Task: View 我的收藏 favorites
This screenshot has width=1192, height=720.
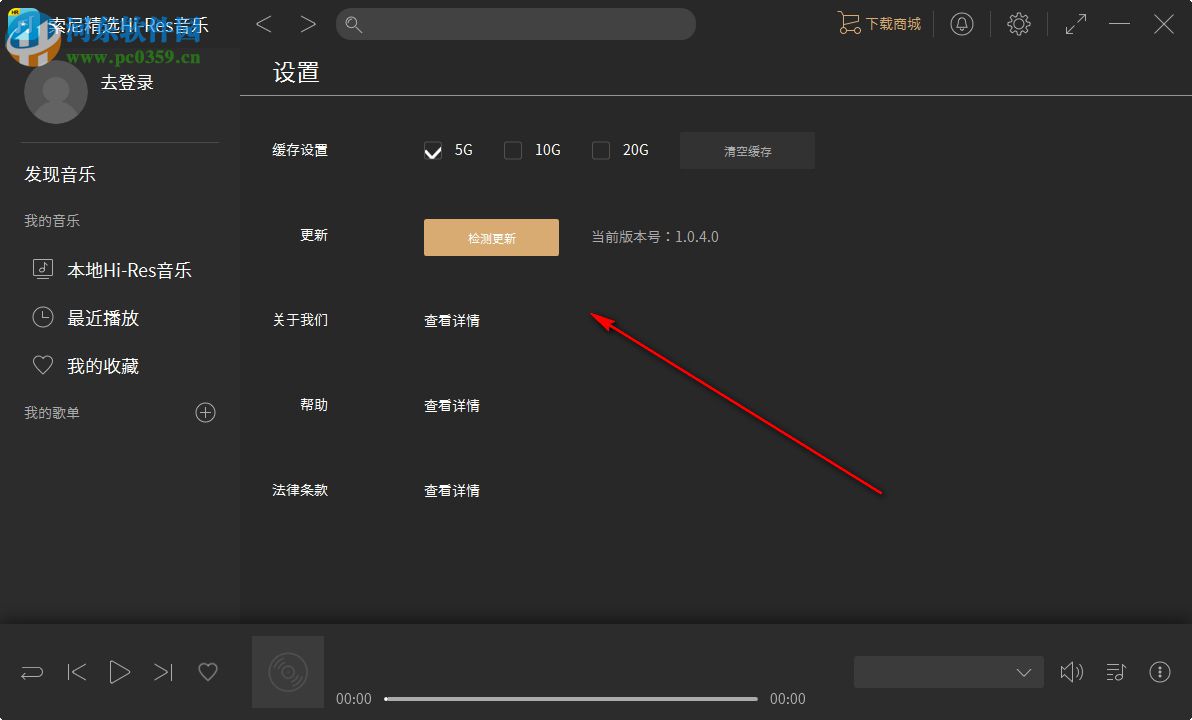Action: tap(103, 365)
